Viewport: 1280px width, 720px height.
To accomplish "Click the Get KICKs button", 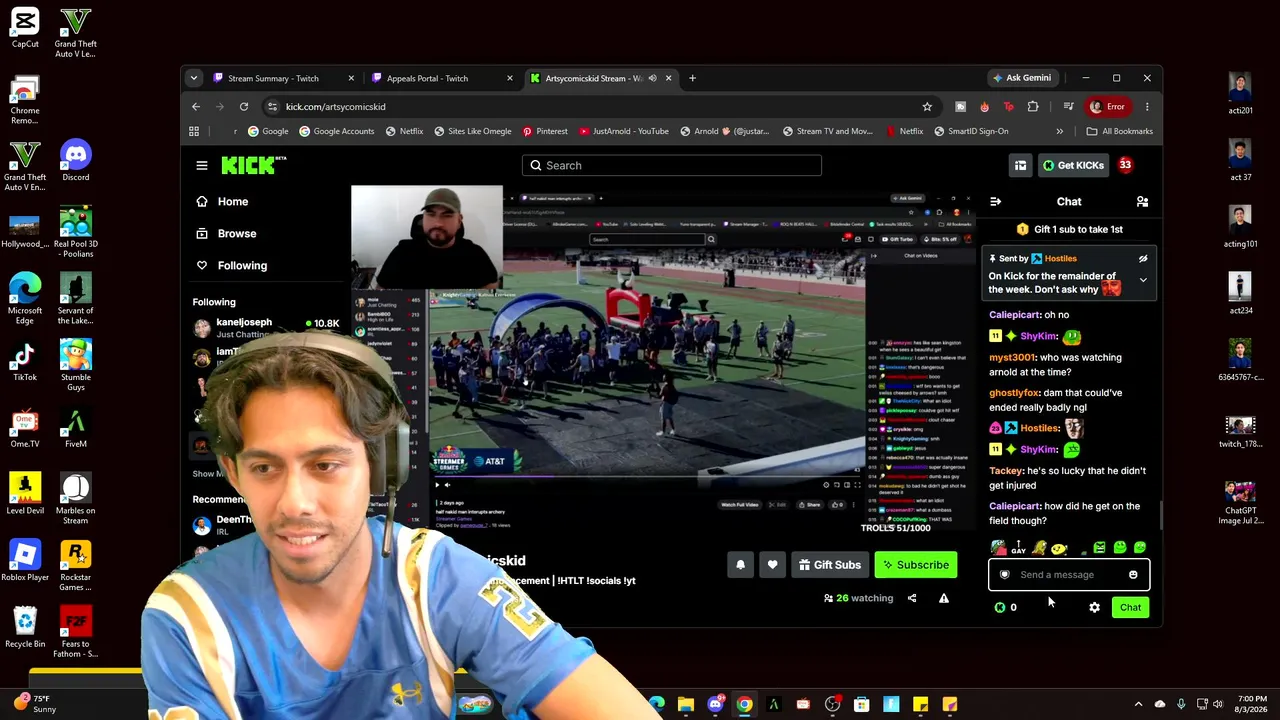I will [x=1073, y=165].
